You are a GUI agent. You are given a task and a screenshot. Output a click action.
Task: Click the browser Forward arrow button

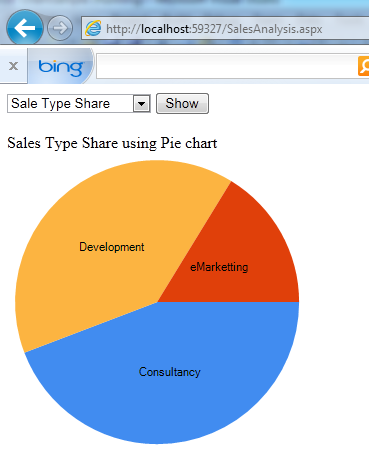[60, 28]
